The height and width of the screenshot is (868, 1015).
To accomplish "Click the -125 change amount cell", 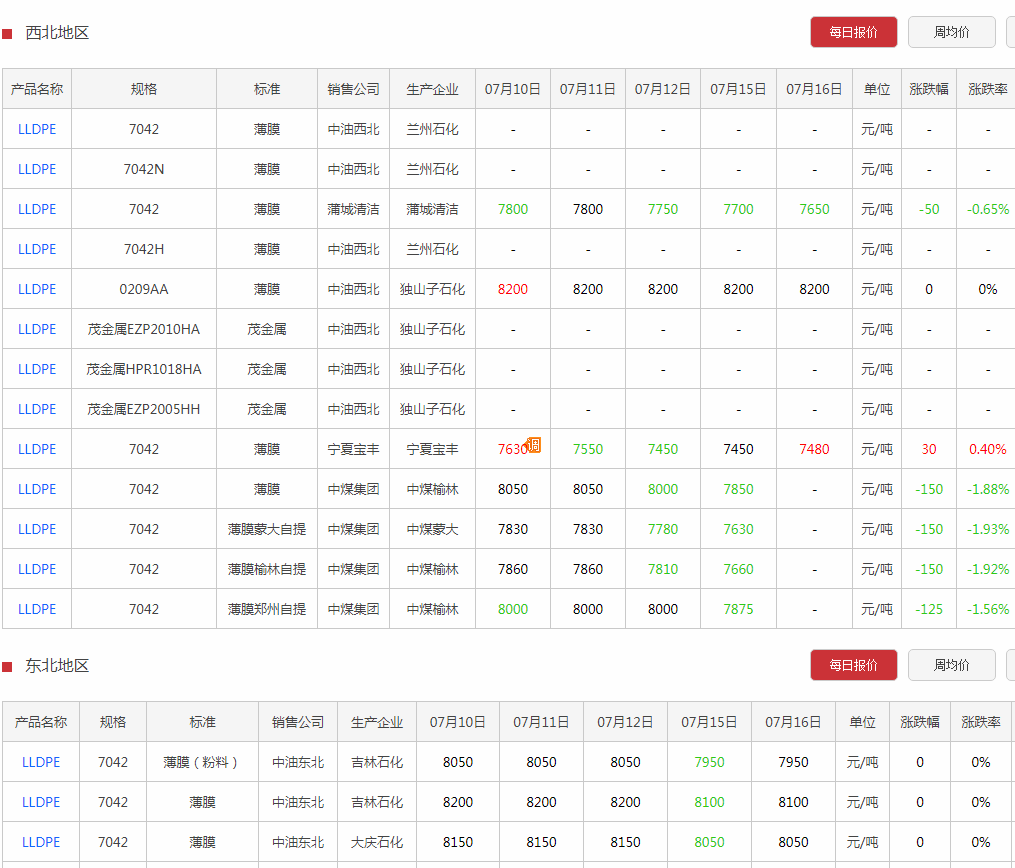I will [929, 610].
